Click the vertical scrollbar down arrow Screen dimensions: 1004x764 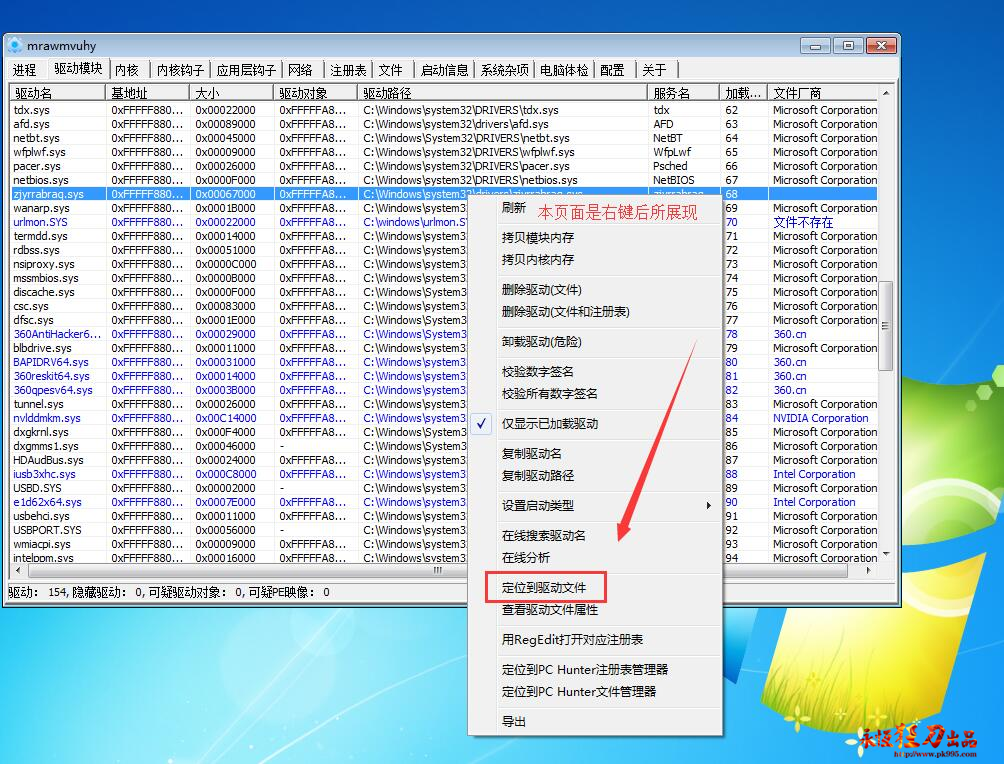[886, 555]
